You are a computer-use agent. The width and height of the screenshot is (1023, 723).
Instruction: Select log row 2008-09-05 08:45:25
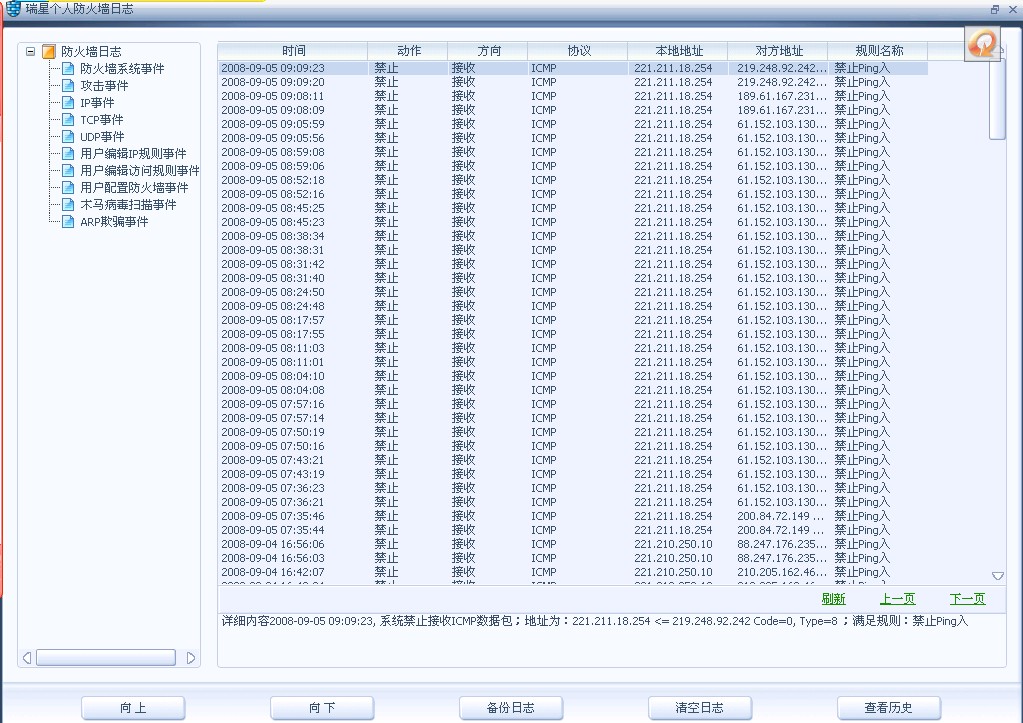point(573,208)
